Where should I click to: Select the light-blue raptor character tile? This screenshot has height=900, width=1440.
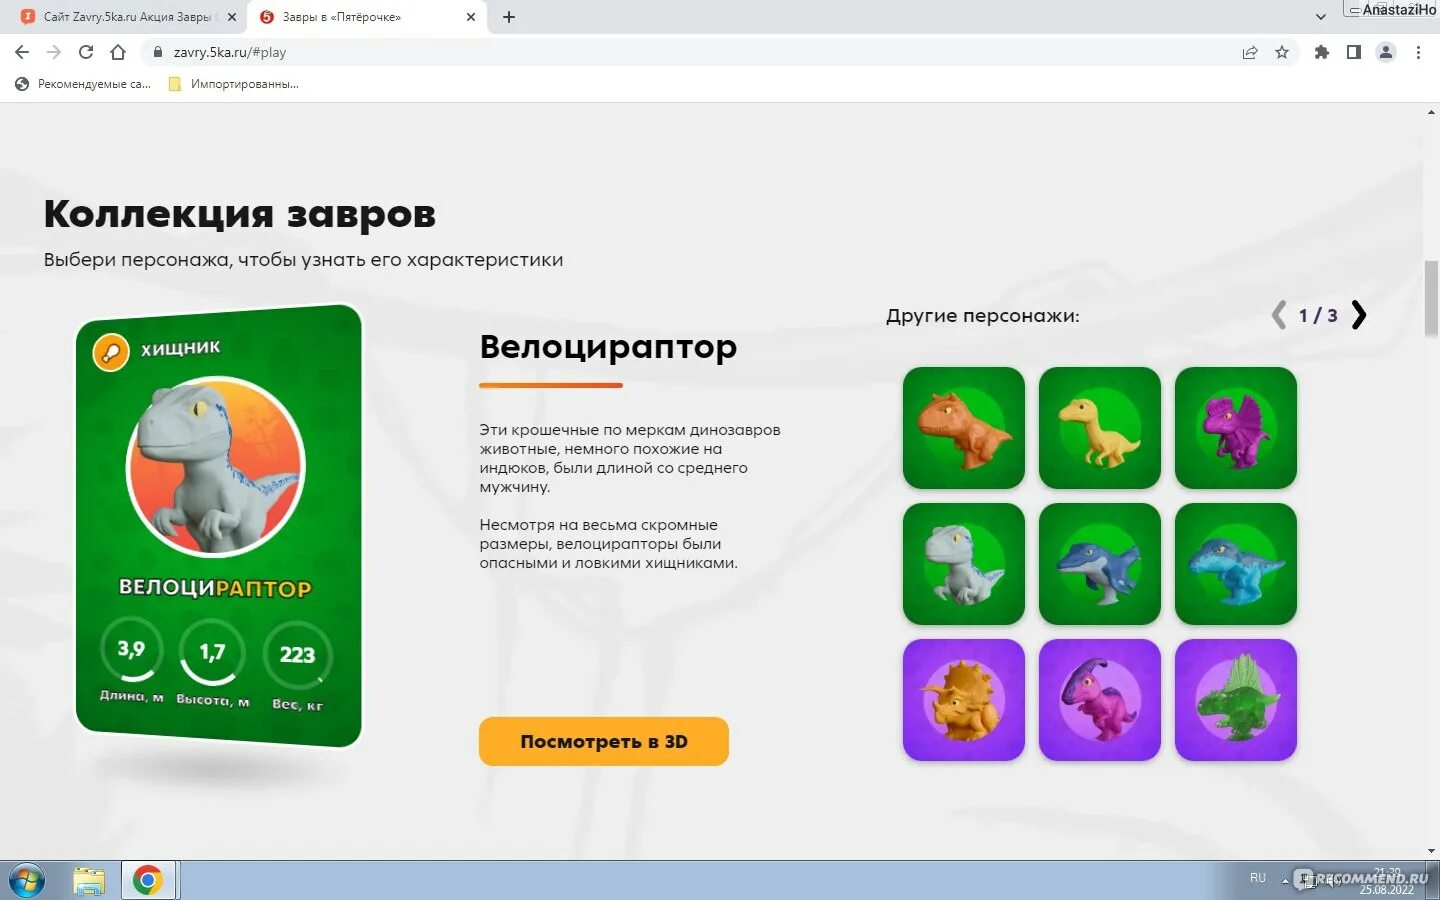(1236, 564)
